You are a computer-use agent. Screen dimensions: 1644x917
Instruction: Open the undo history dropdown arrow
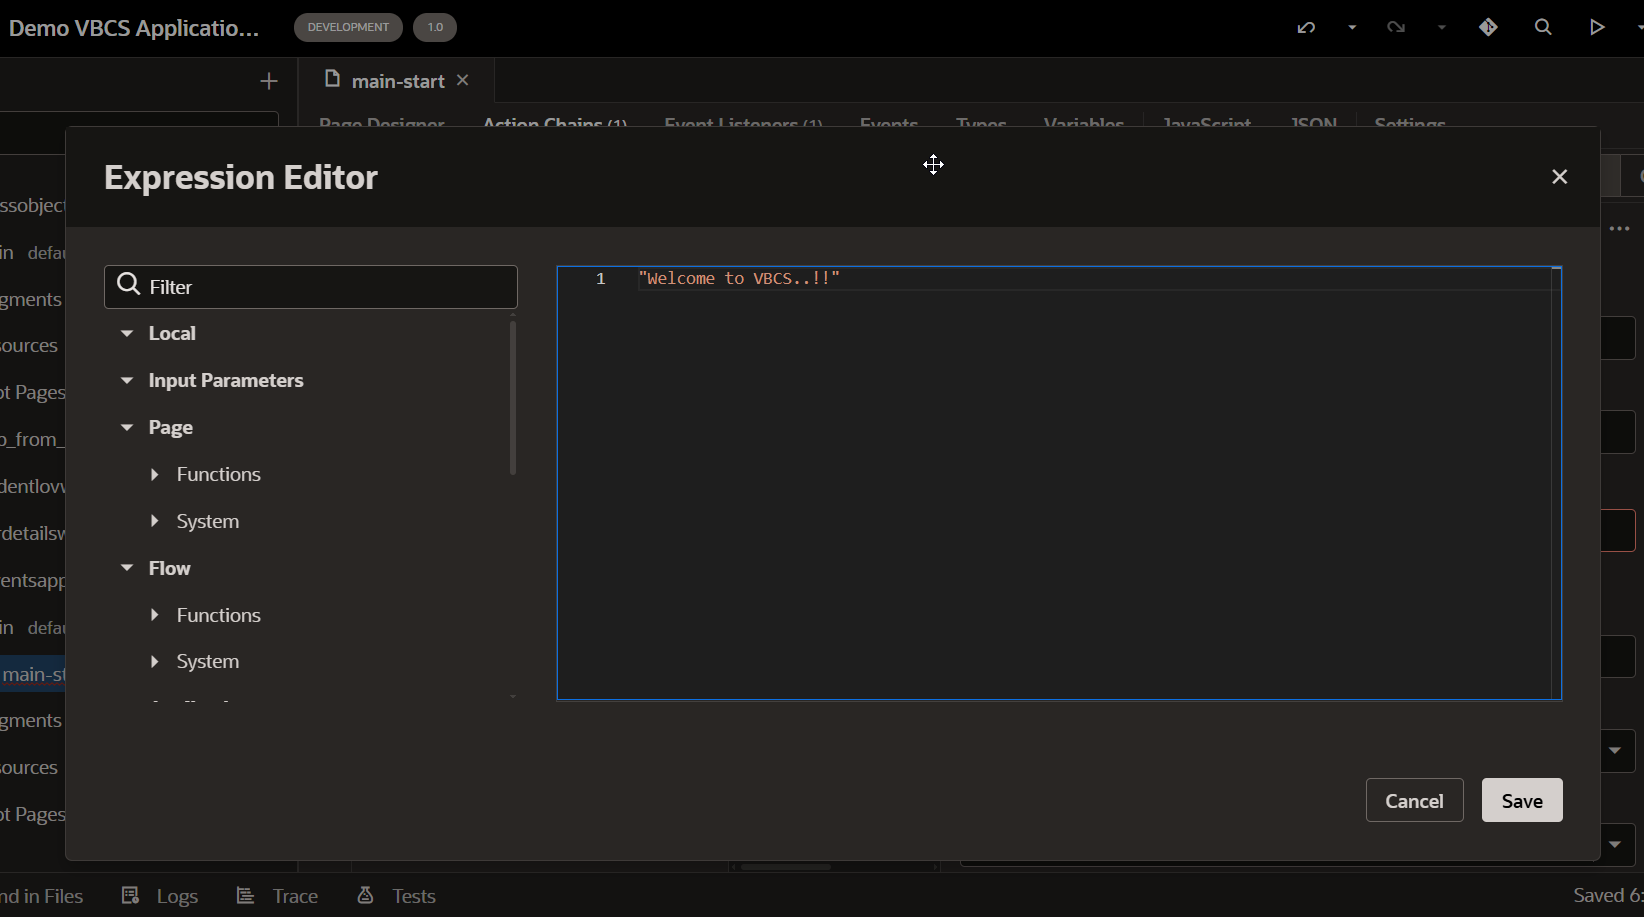pyautogui.click(x=1352, y=28)
